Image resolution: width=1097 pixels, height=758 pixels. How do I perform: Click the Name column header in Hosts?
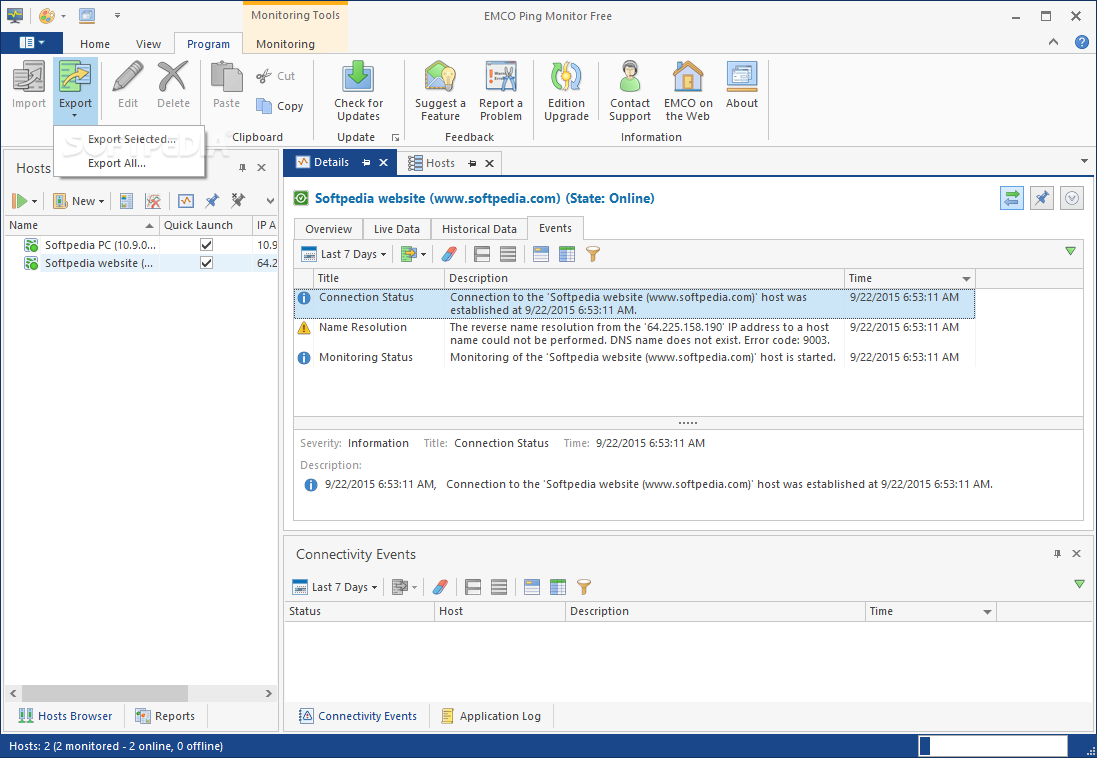pos(81,225)
